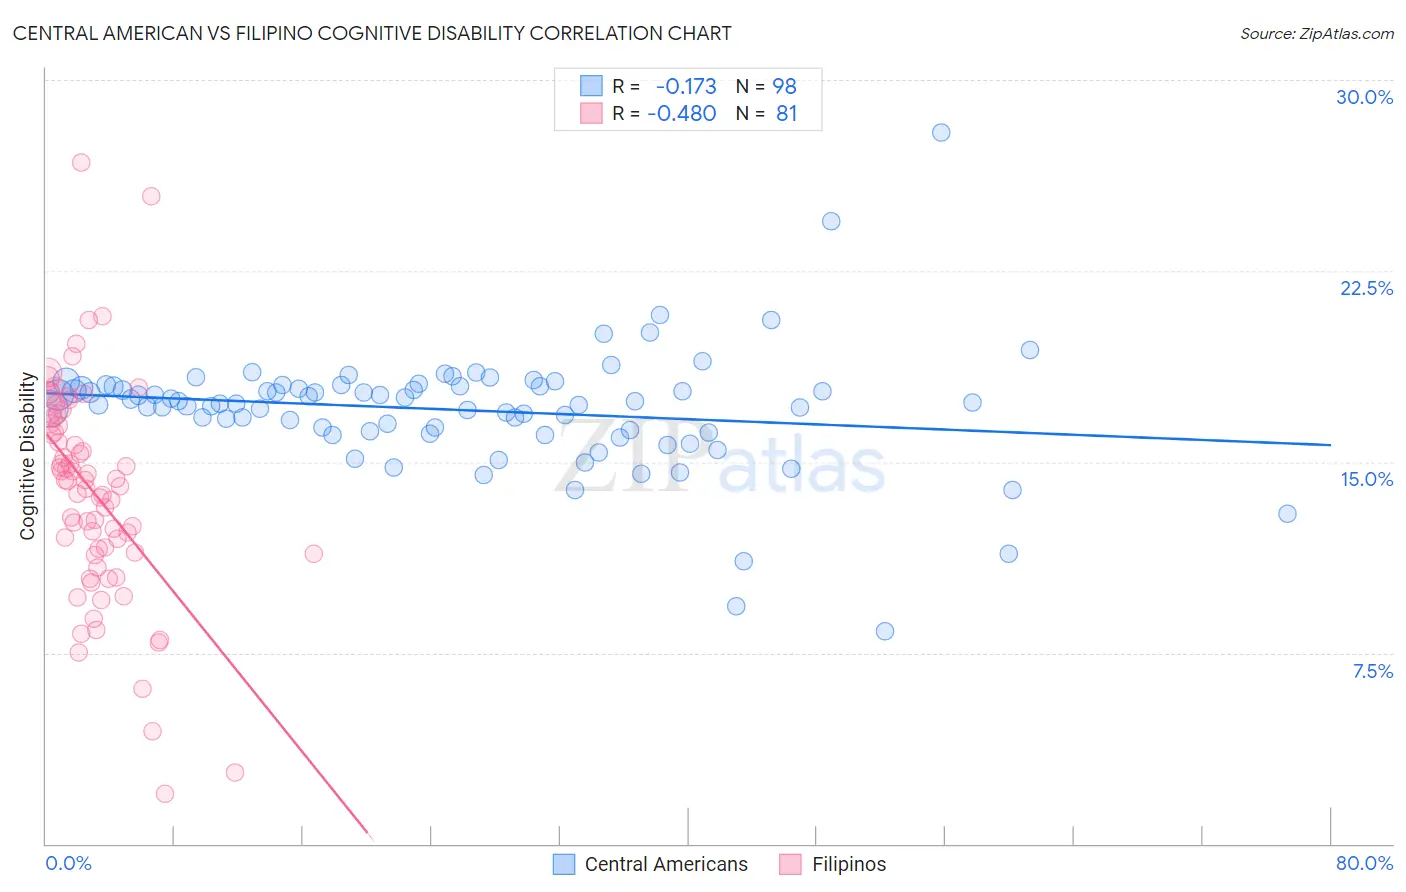The width and height of the screenshot is (1406, 892).
Task: Toggle the Filipinos legend label
Action: coord(849,864)
